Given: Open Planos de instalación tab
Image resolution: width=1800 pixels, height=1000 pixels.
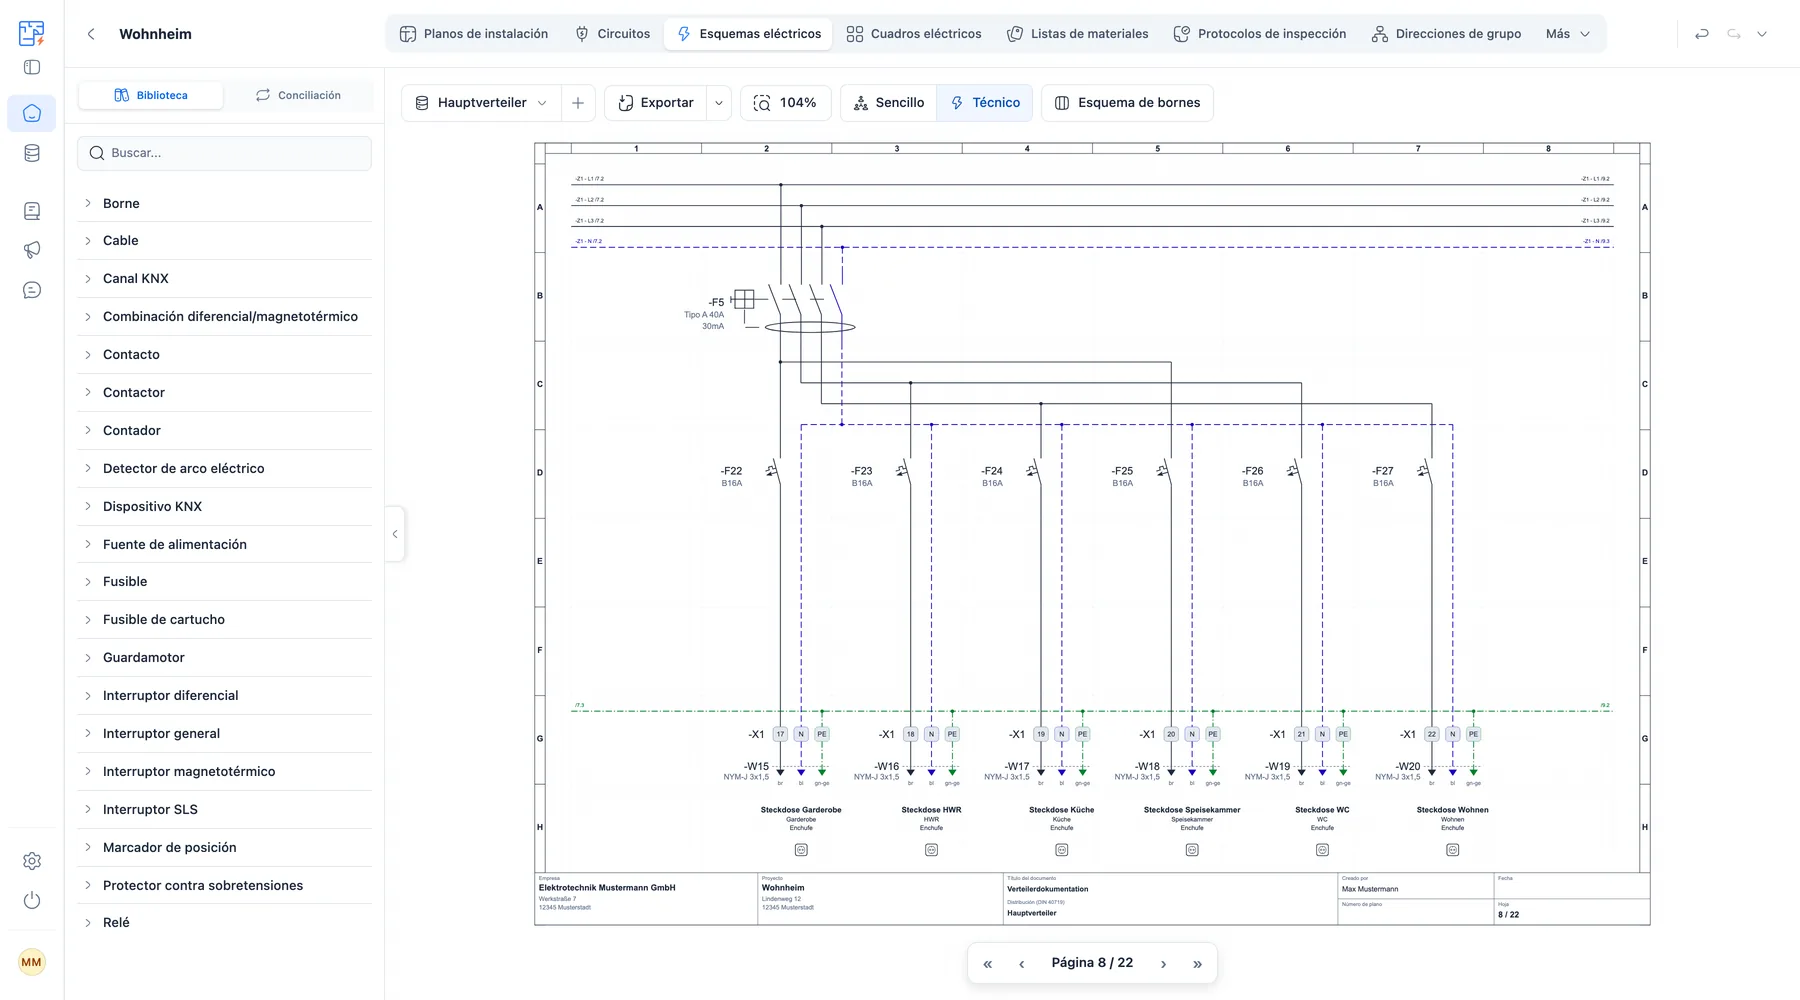Looking at the screenshot, I should (x=474, y=34).
